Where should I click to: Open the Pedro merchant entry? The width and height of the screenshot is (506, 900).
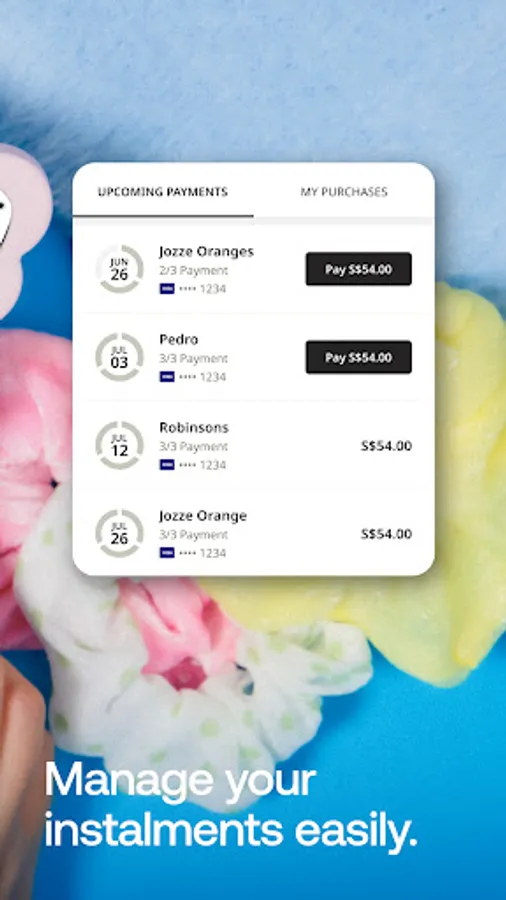[x=179, y=339]
